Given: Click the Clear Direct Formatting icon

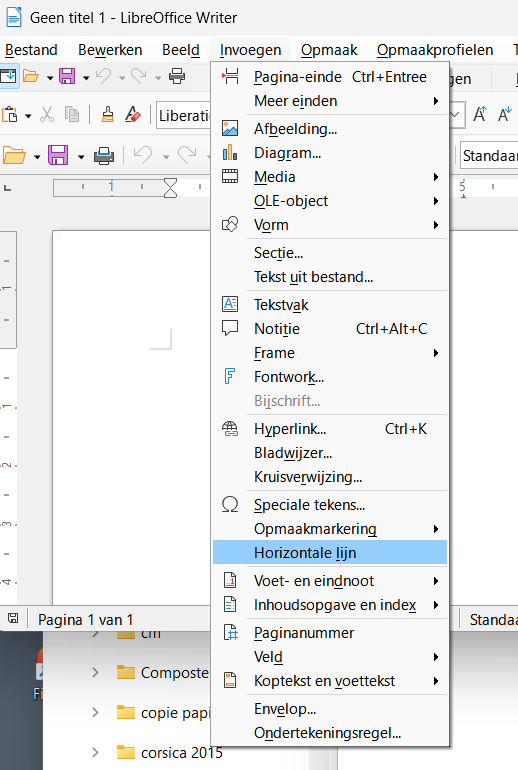Looking at the screenshot, I should pyautogui.click(x=132, y=115).
